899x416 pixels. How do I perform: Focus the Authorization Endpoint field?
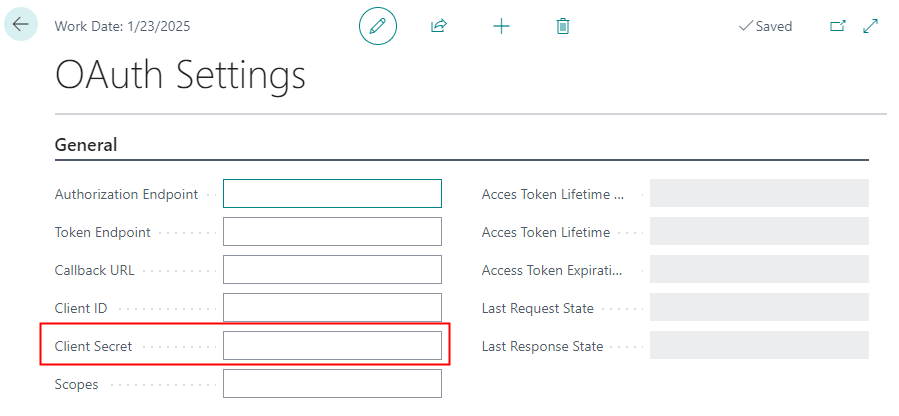click(x=332, y=194)
